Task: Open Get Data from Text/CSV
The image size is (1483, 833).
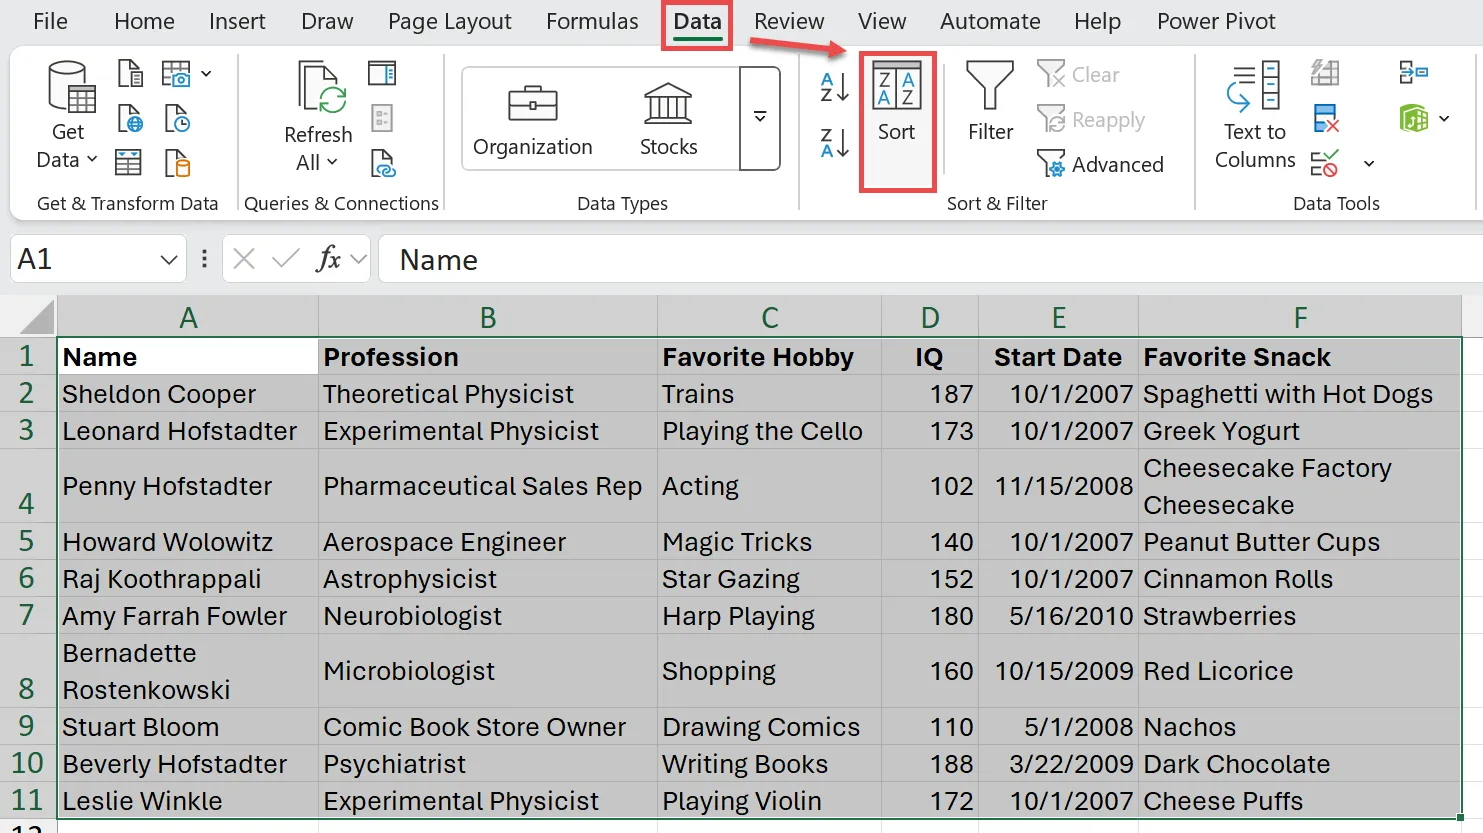Action: 128,73
